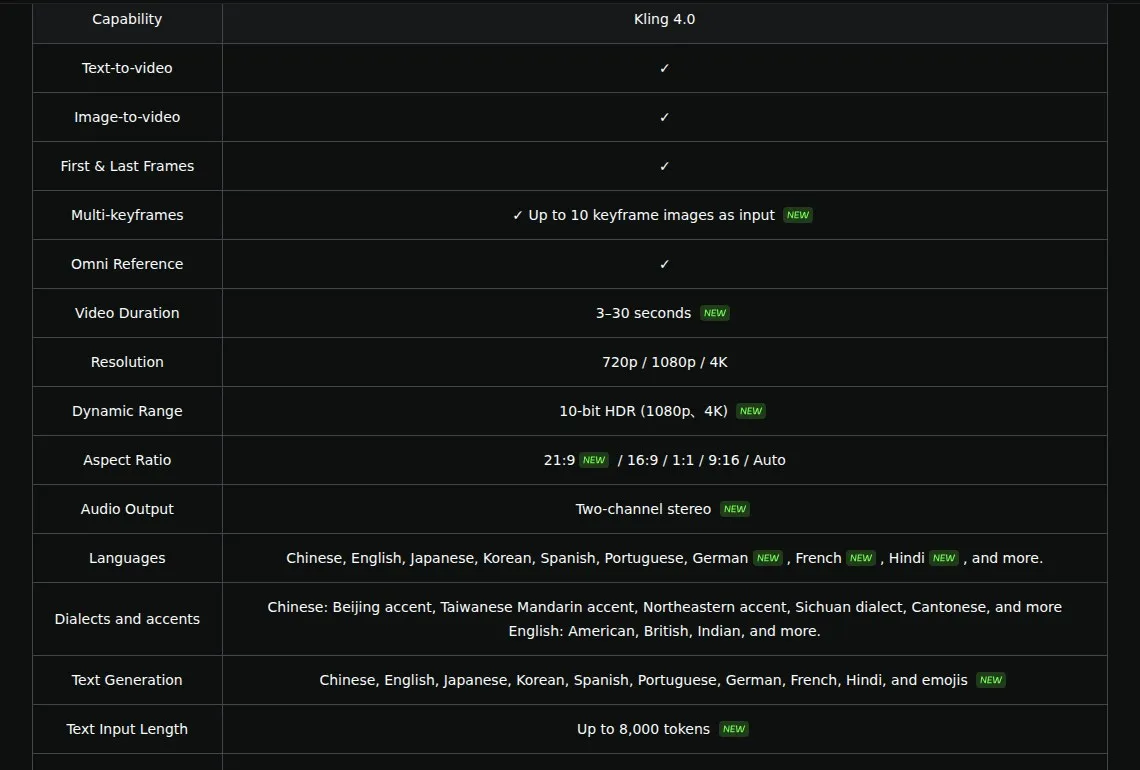The image size is (1140, 770).
Task: Click the NEW badge beside Two-channel stereo
Action: 734,509
